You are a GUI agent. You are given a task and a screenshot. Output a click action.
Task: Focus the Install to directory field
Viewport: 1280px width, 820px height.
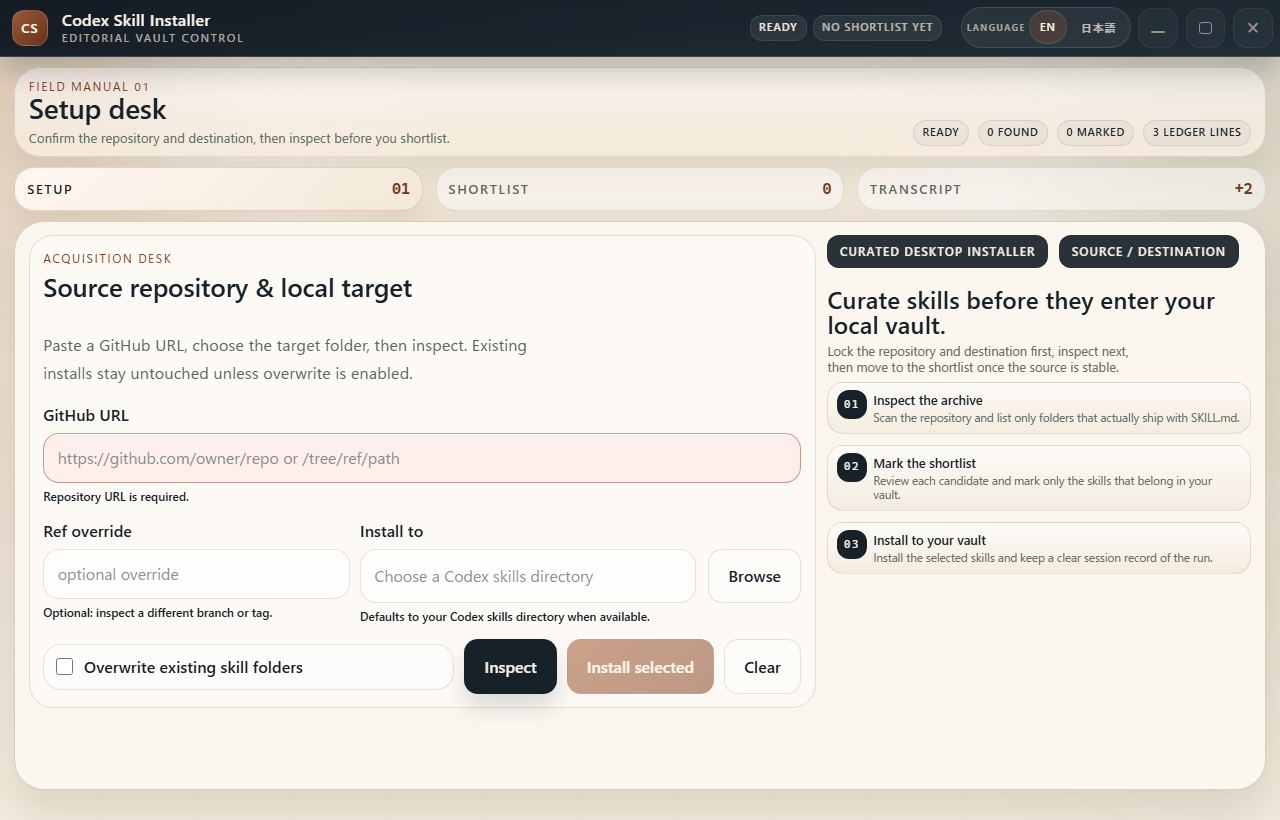[x=528, y=576]
